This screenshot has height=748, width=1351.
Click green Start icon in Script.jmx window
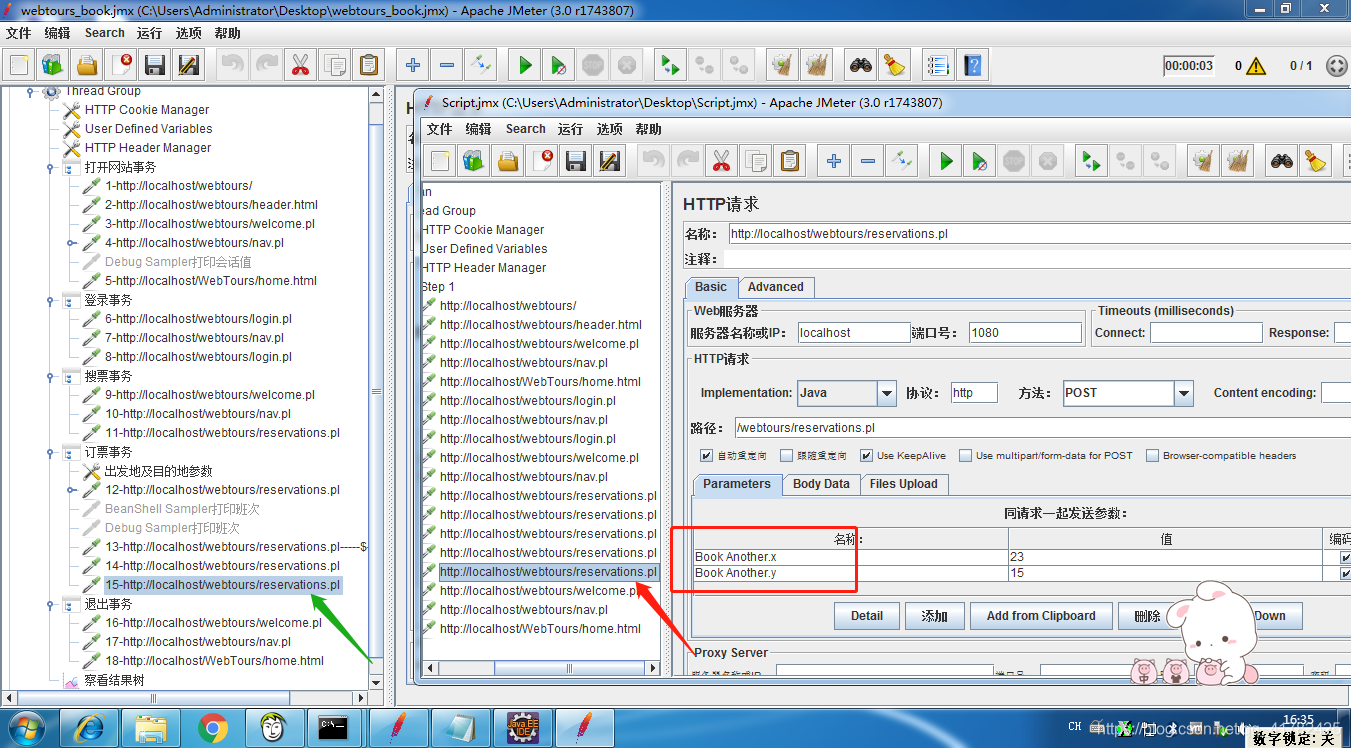click(946, 160)
